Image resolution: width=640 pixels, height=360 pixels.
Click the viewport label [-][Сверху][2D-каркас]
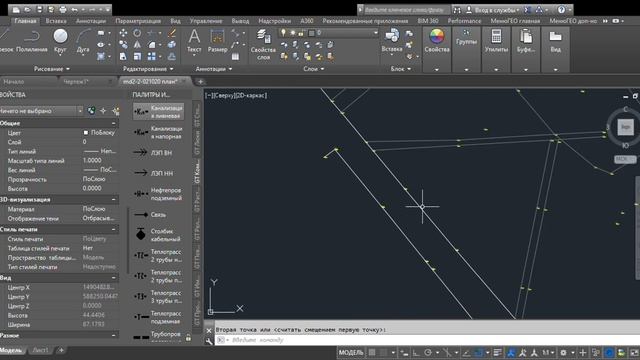[x=236, y=95]
